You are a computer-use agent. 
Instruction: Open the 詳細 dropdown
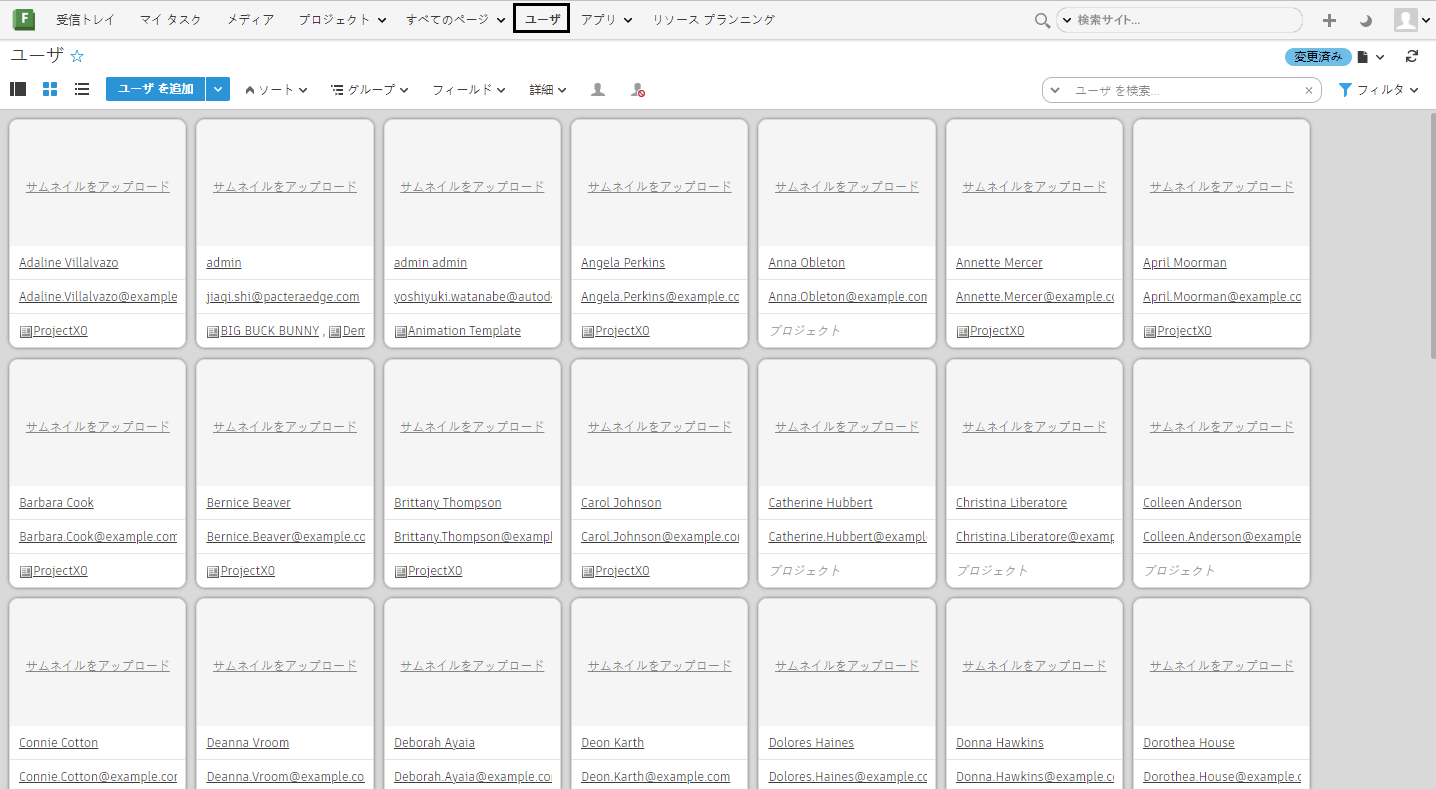tap(548, 90)
